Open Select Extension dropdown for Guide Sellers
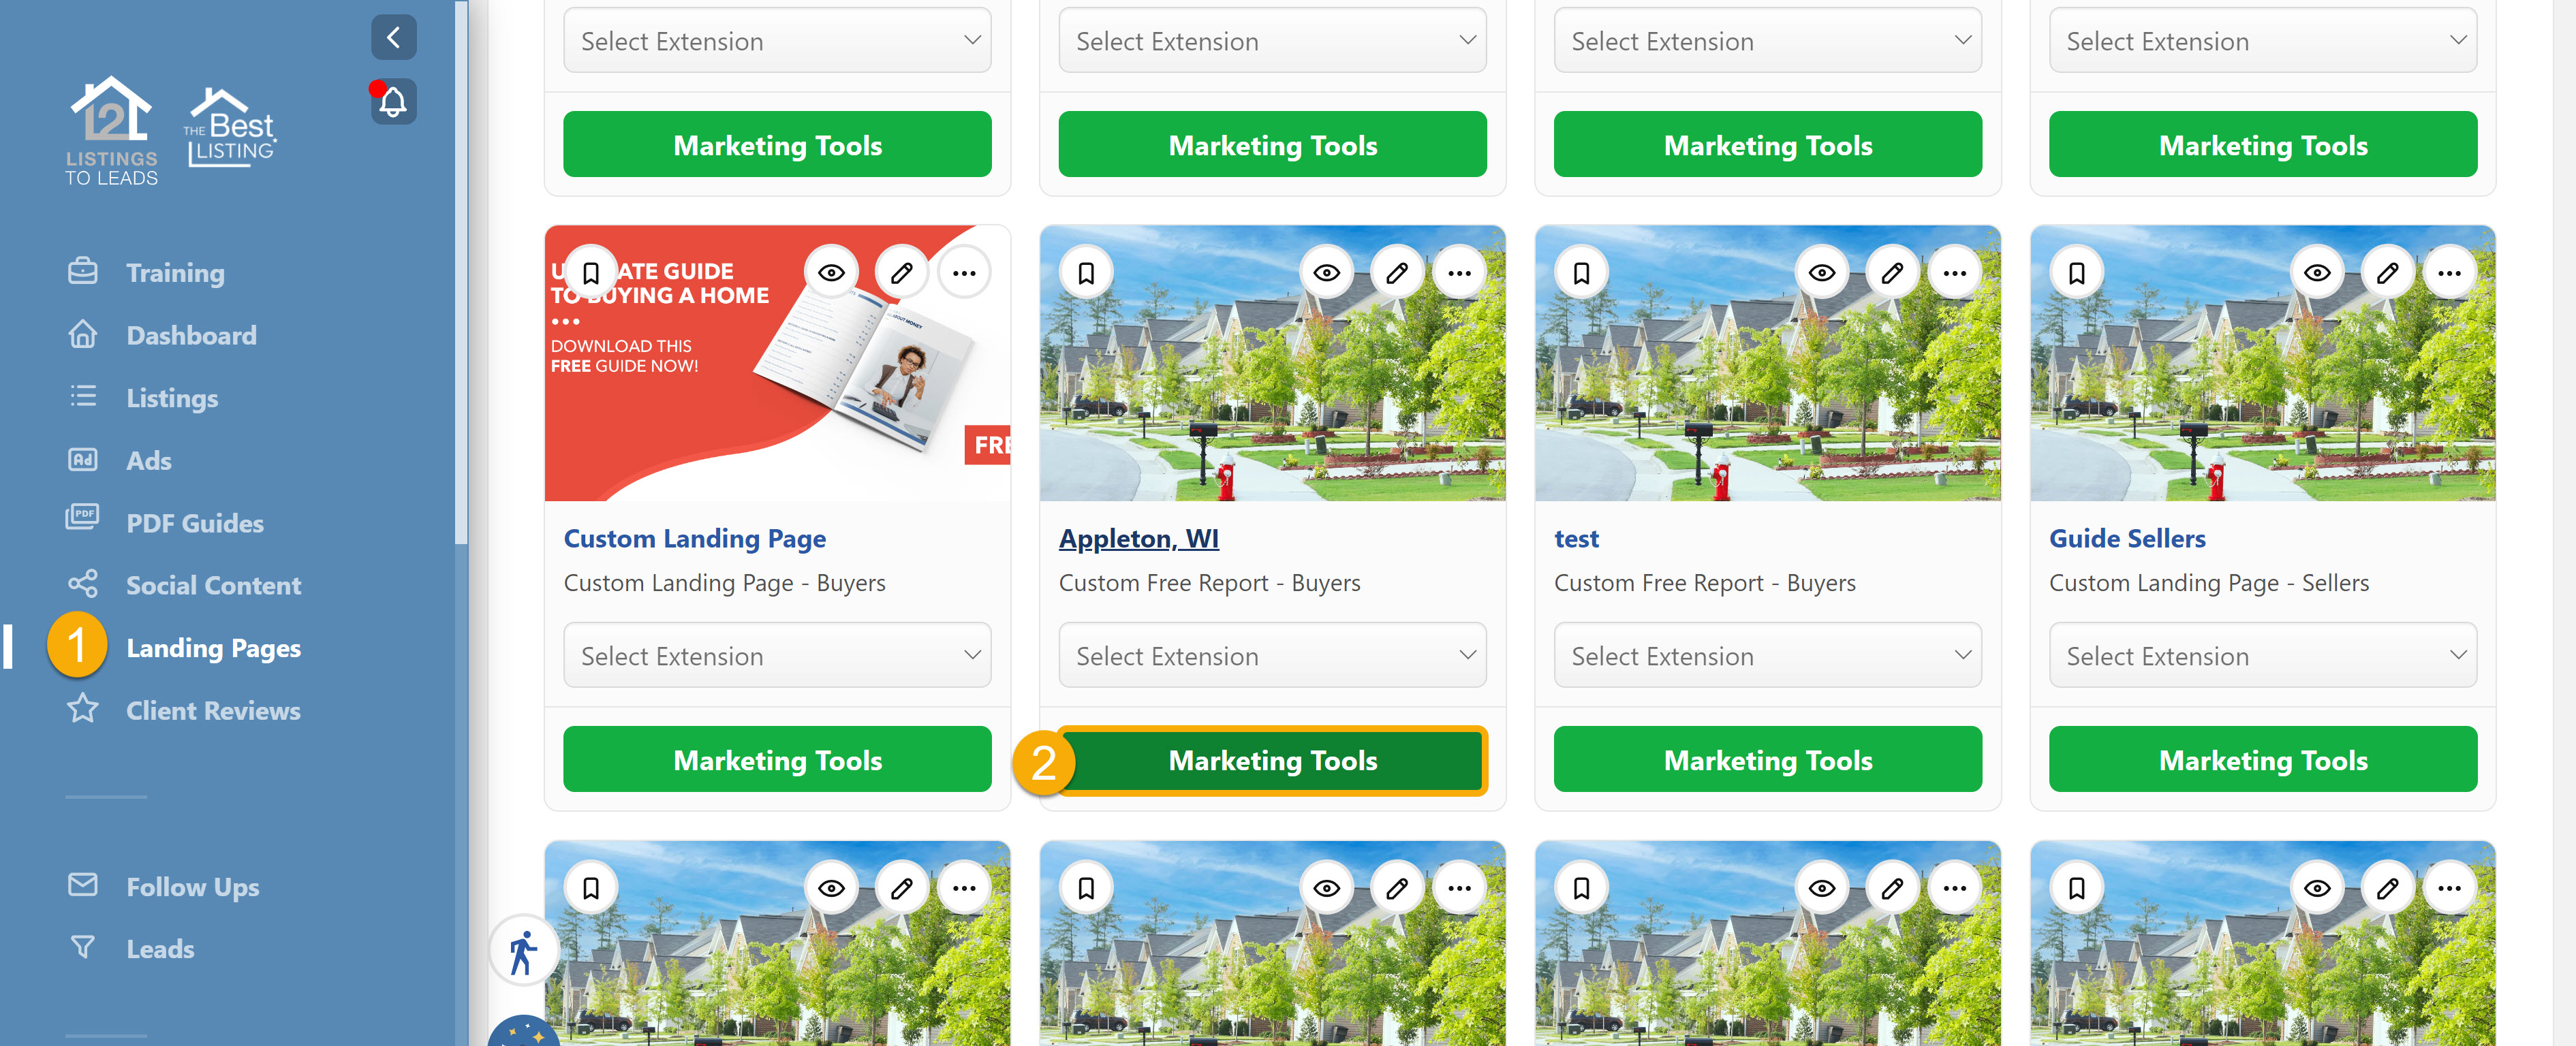 point(2262,655)
